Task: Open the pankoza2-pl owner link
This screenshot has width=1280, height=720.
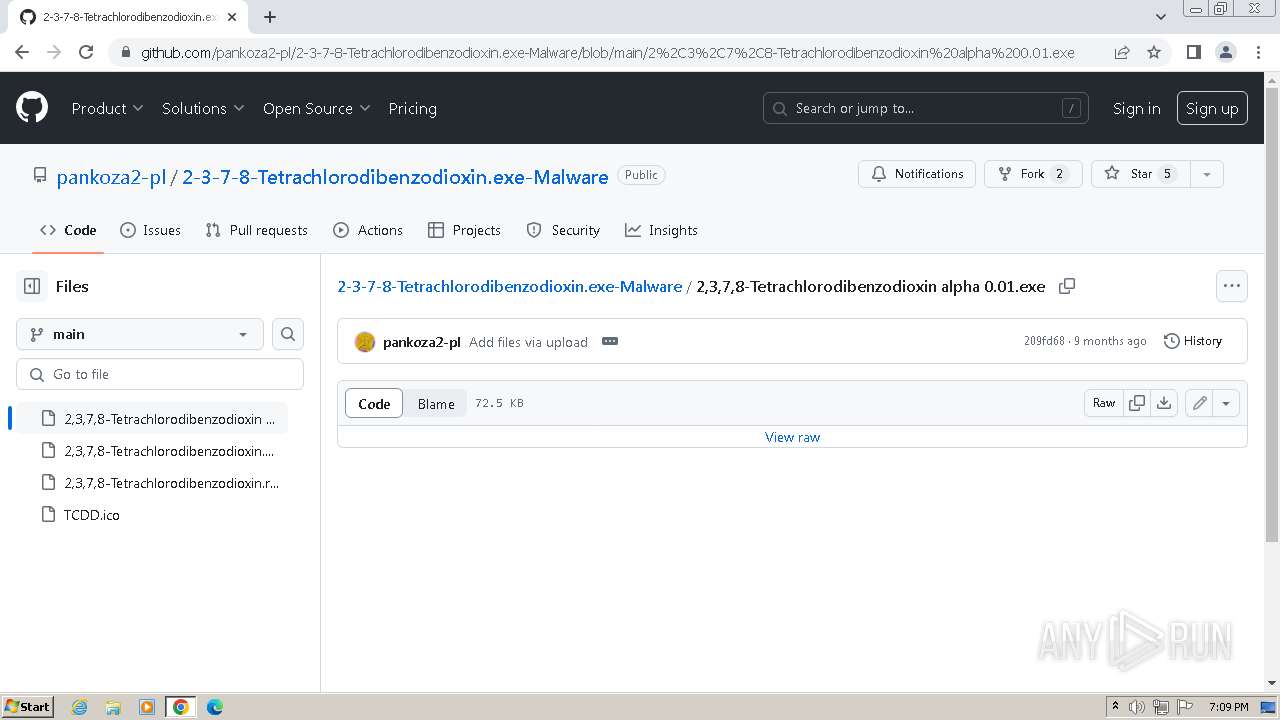Action: pyautogui.click(x=111, y=177)
